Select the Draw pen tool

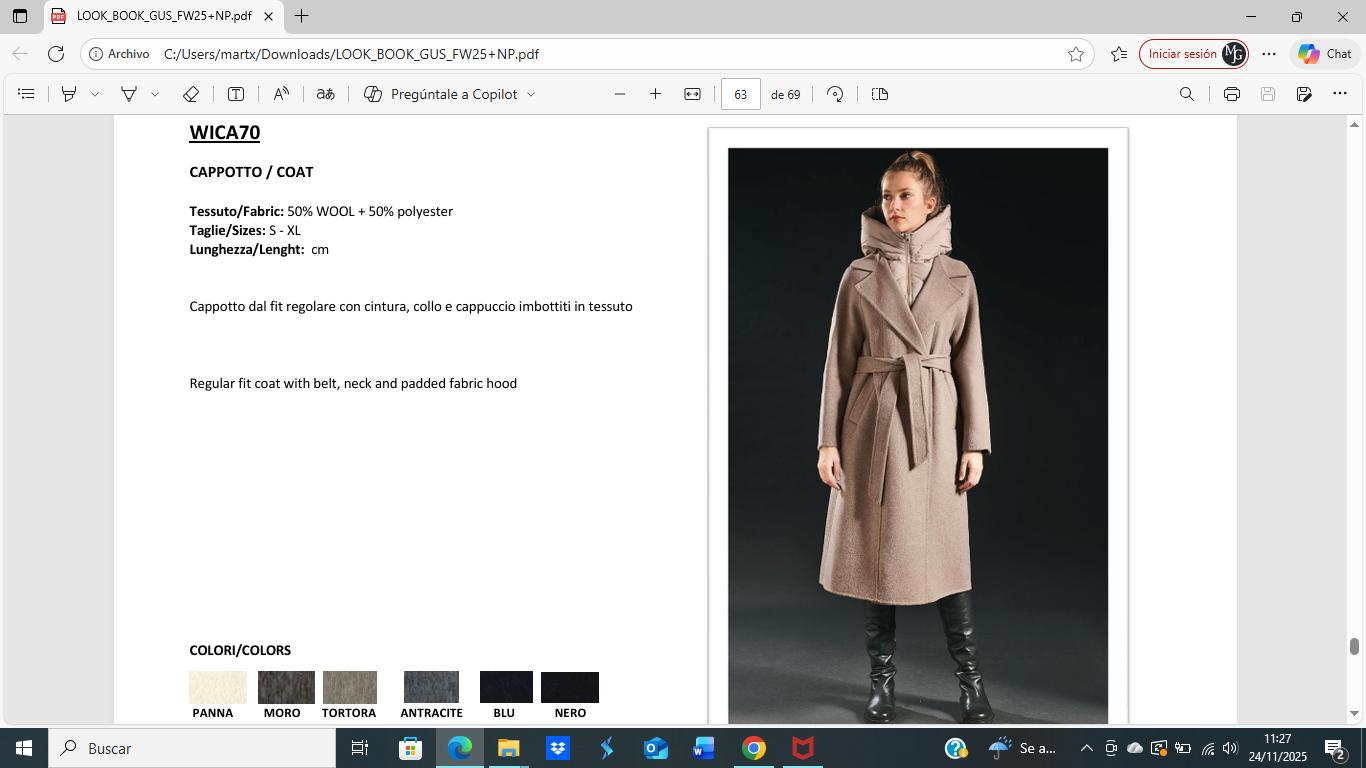(x=129, y=94)
